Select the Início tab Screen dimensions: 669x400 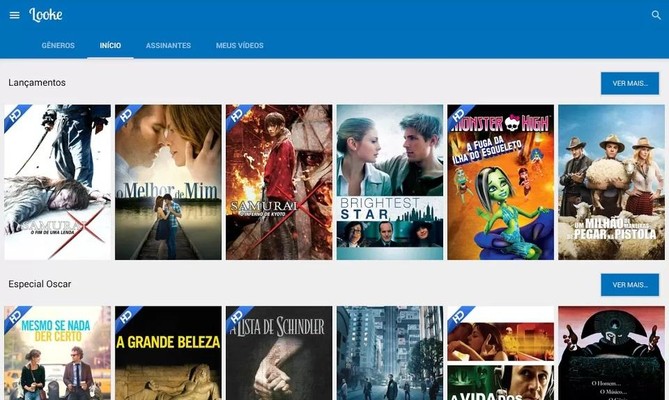[x=111, y=45]
